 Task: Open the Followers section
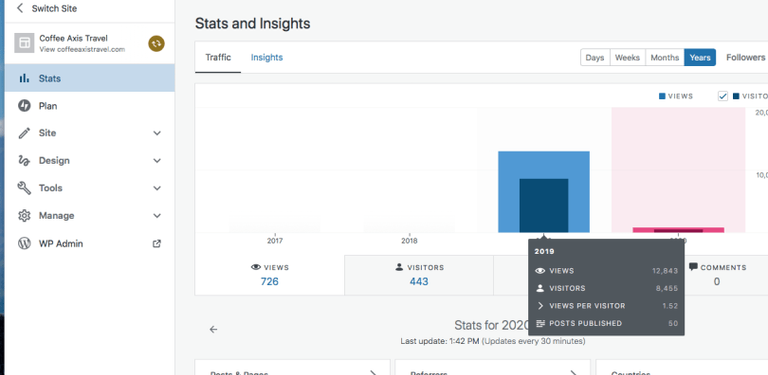(745, 57)
